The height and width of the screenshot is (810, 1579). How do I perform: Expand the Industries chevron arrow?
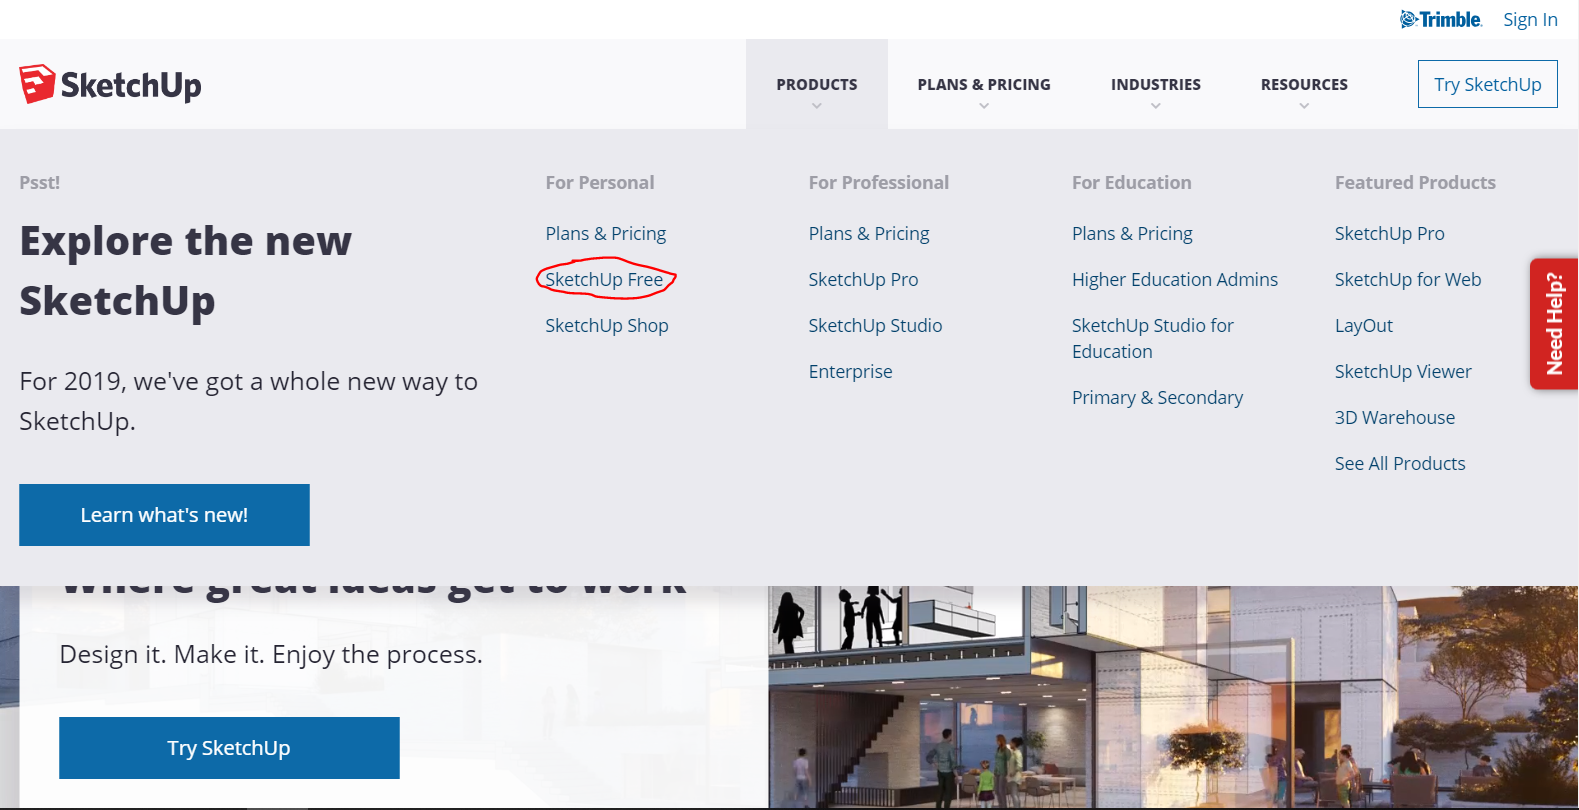click(1156, 106)
